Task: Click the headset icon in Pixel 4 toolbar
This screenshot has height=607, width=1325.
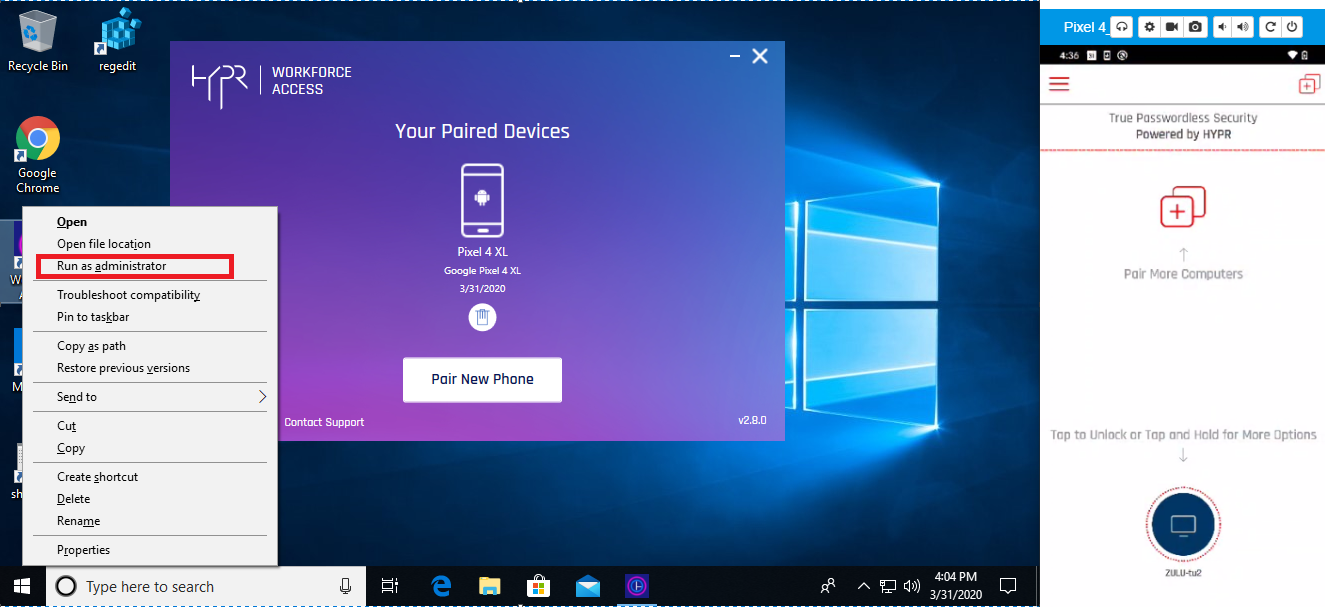Action: [x=1122, y=27]
